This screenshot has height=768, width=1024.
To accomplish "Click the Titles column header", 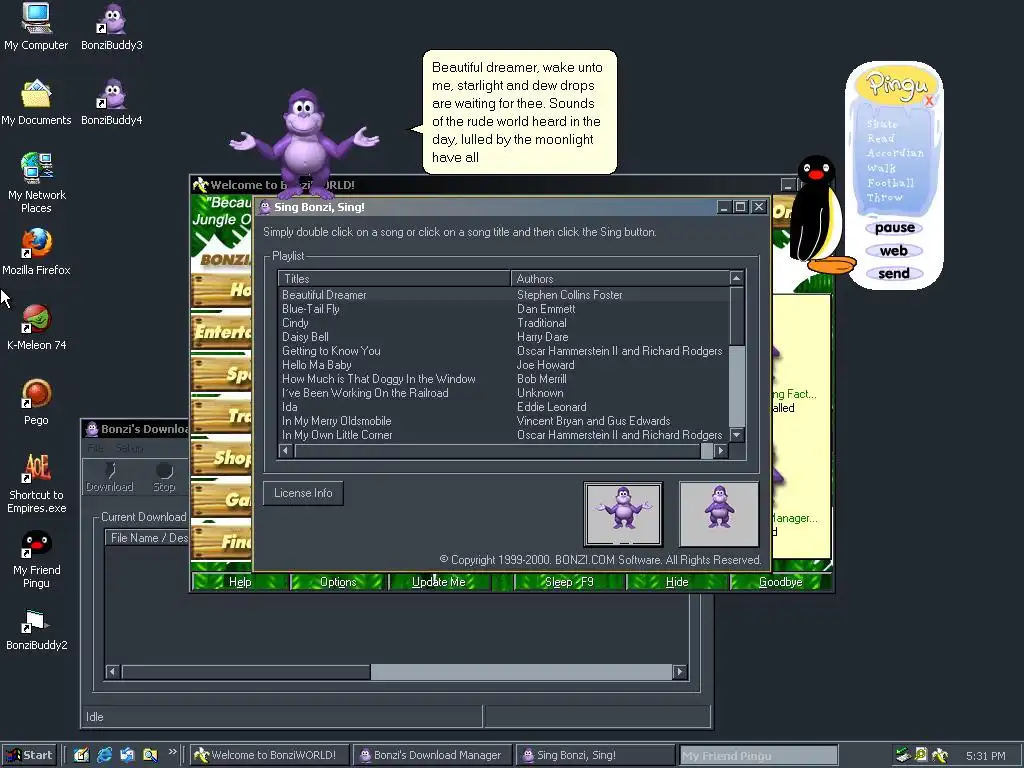I will [394, 279].
